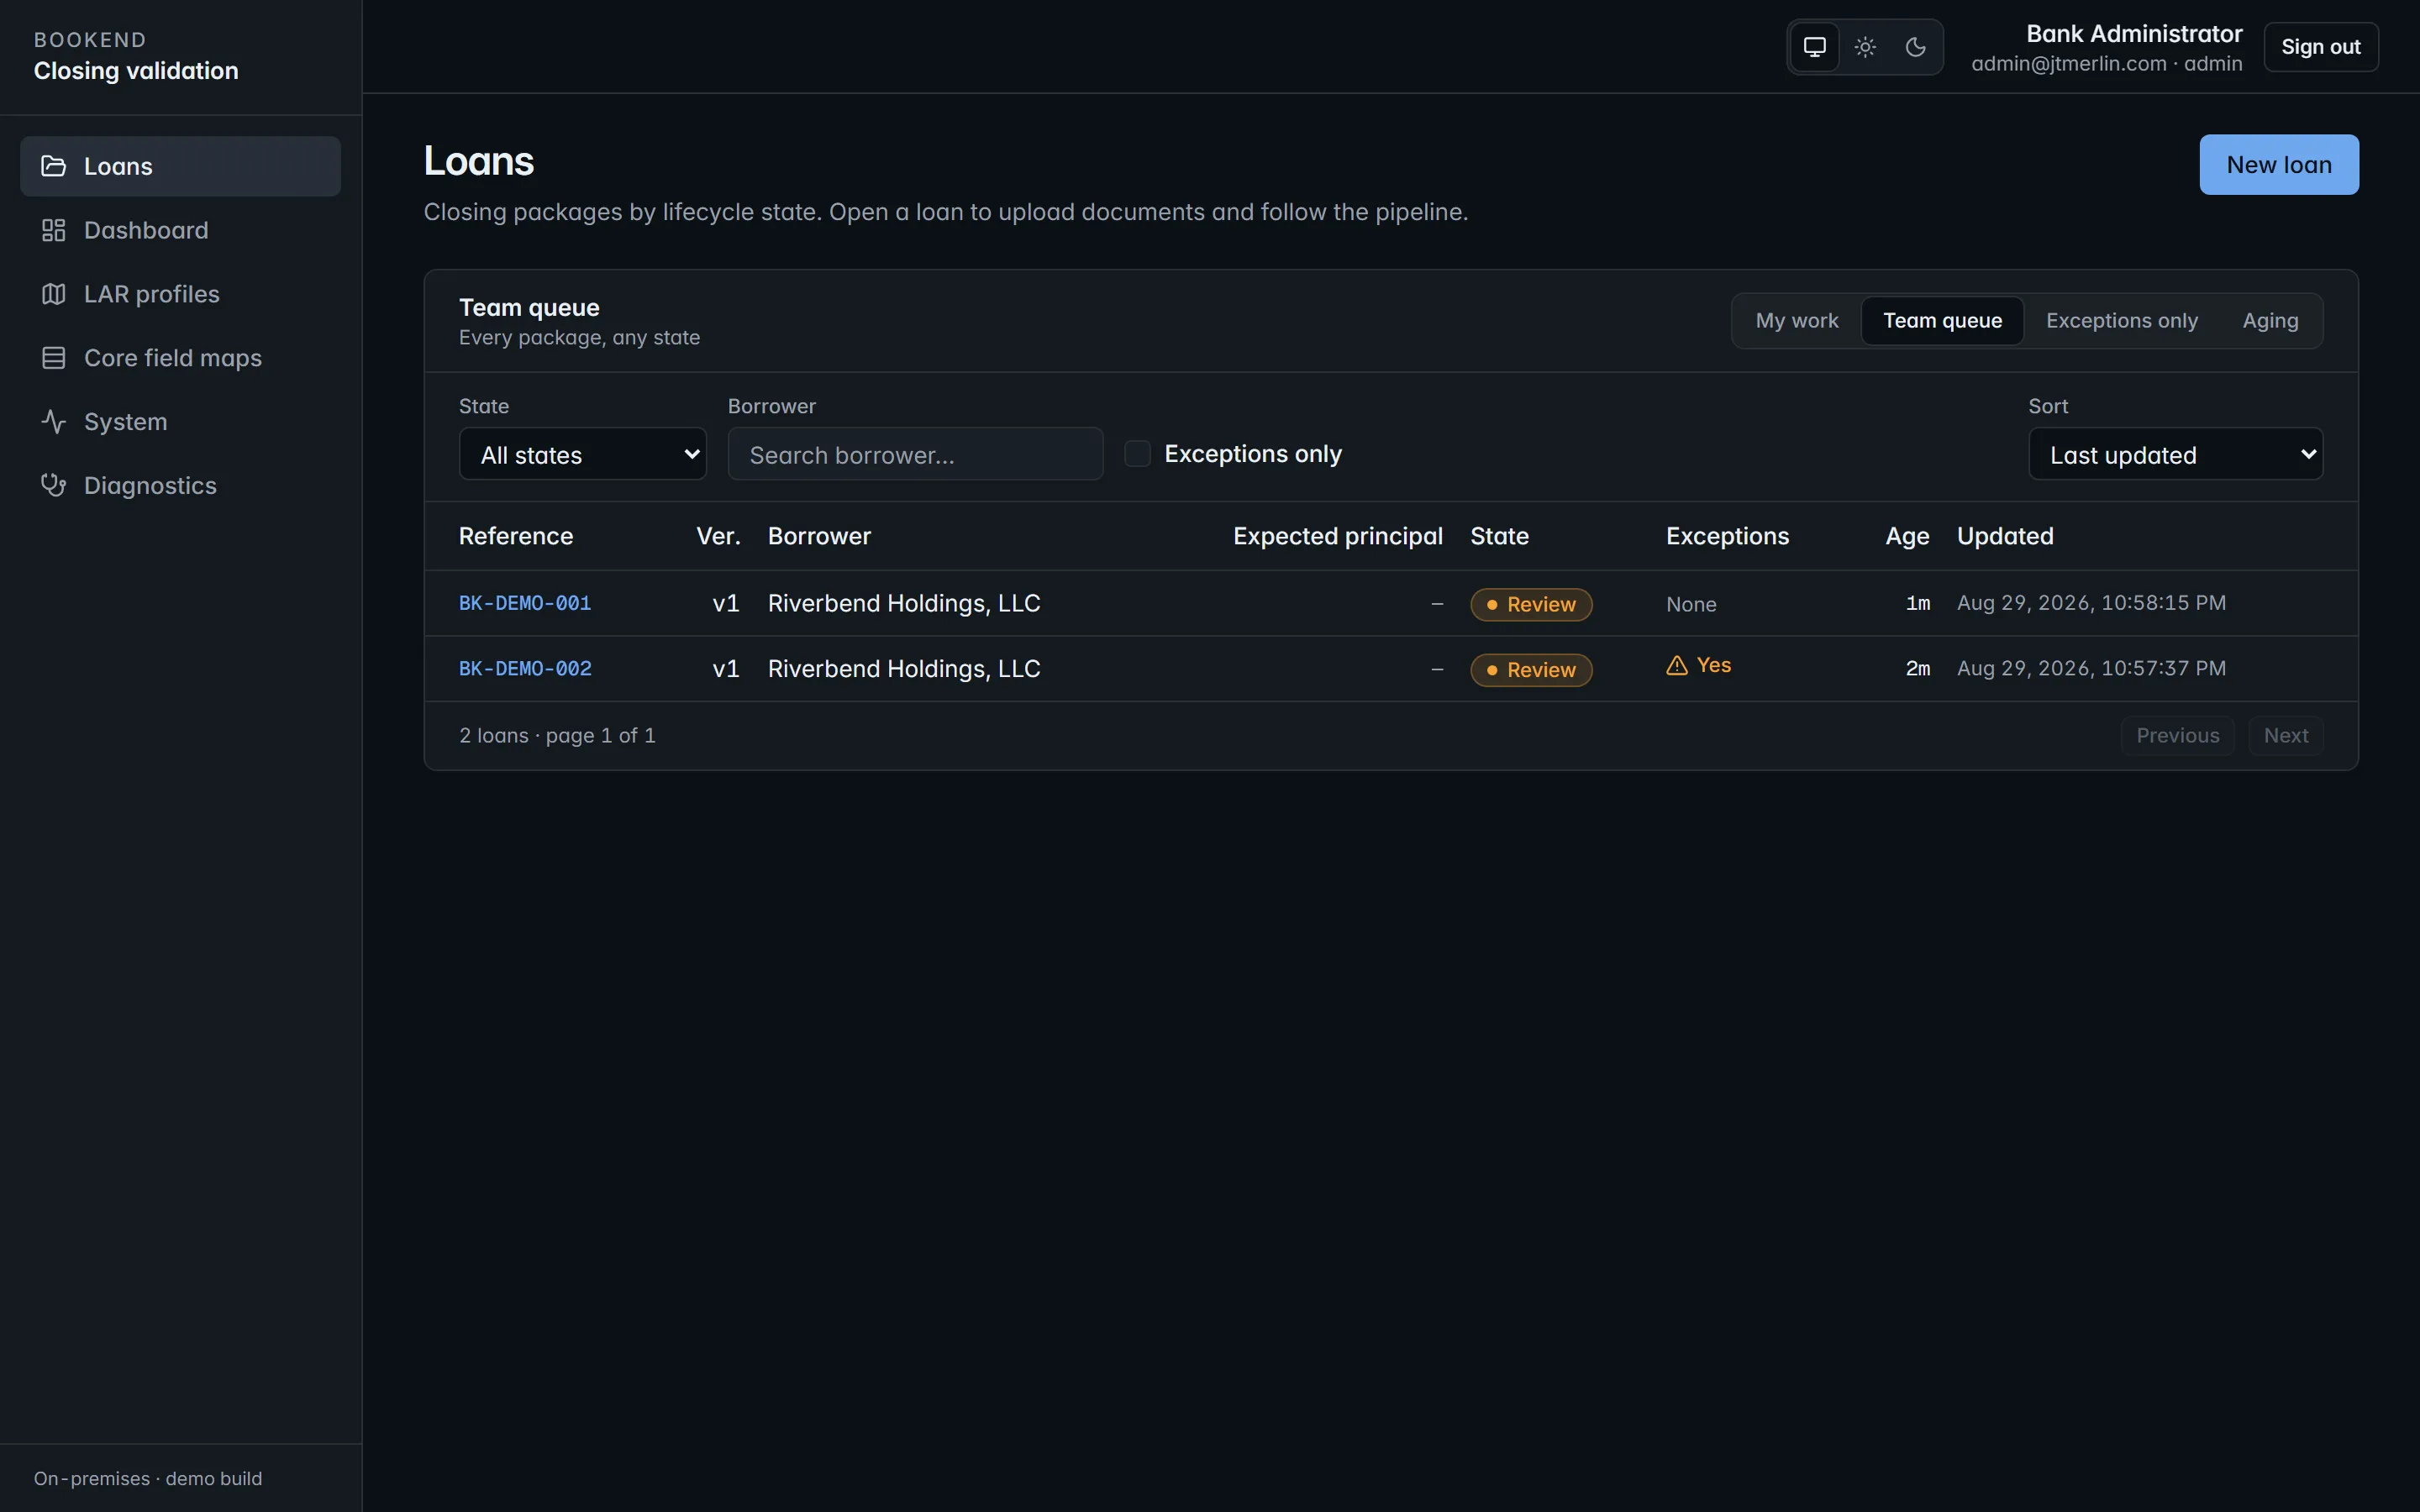This screenshot has height=1512, width=2420.
Task: Open the All states dropdown
Action: point(582,455)
